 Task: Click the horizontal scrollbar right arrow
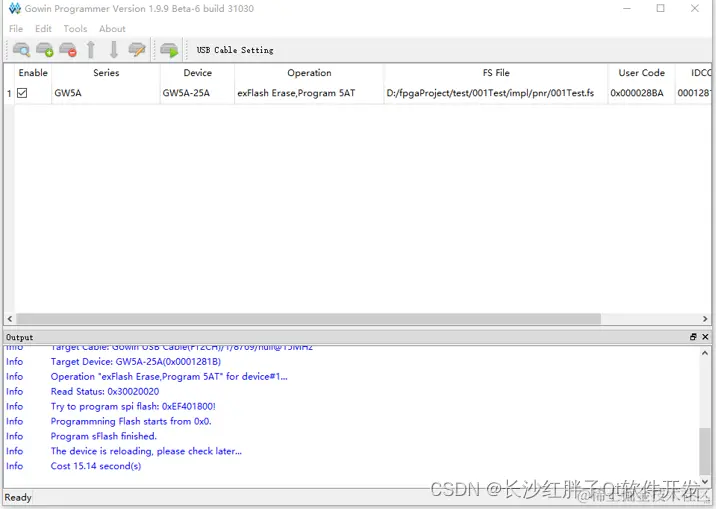705,319
